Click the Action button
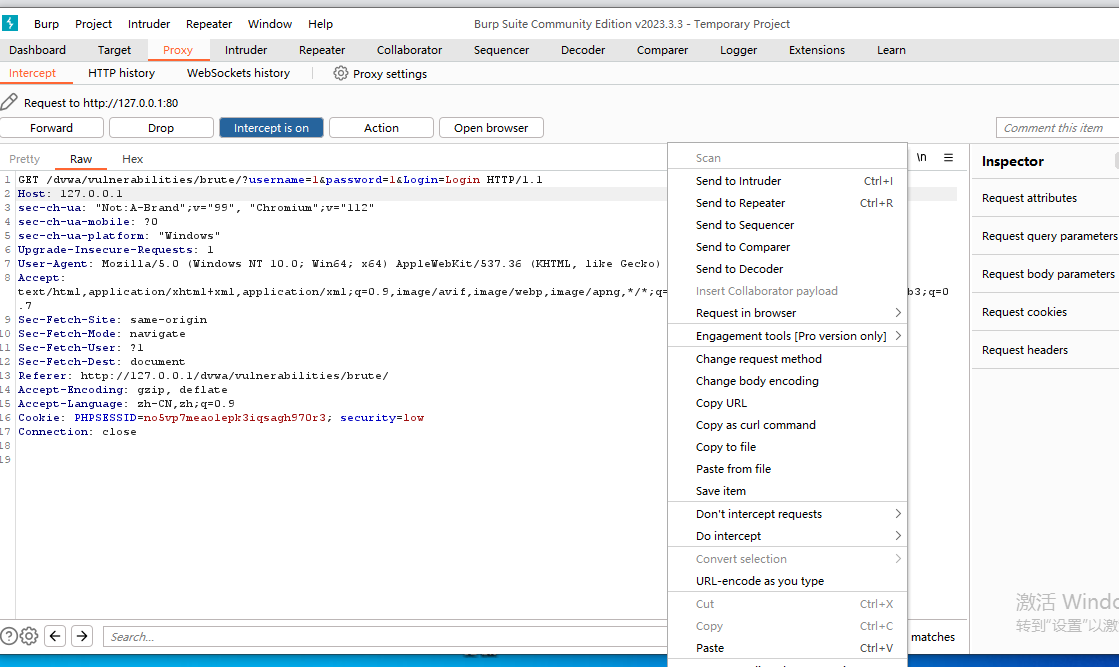 pyautogui.click(x=381, y=128)
